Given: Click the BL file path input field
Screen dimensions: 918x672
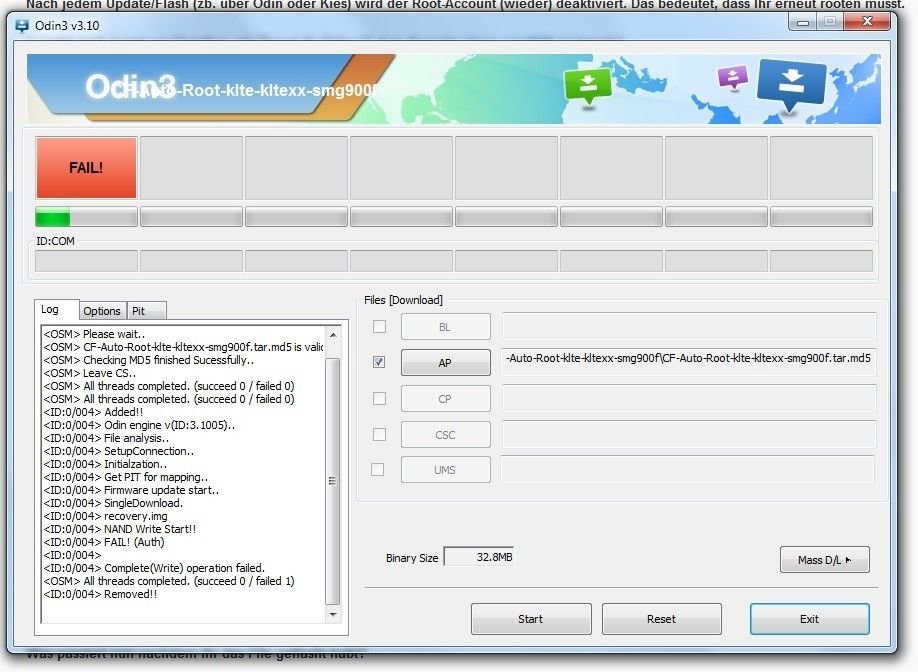Looking at the screenshot, I should [x=688, y=327].
